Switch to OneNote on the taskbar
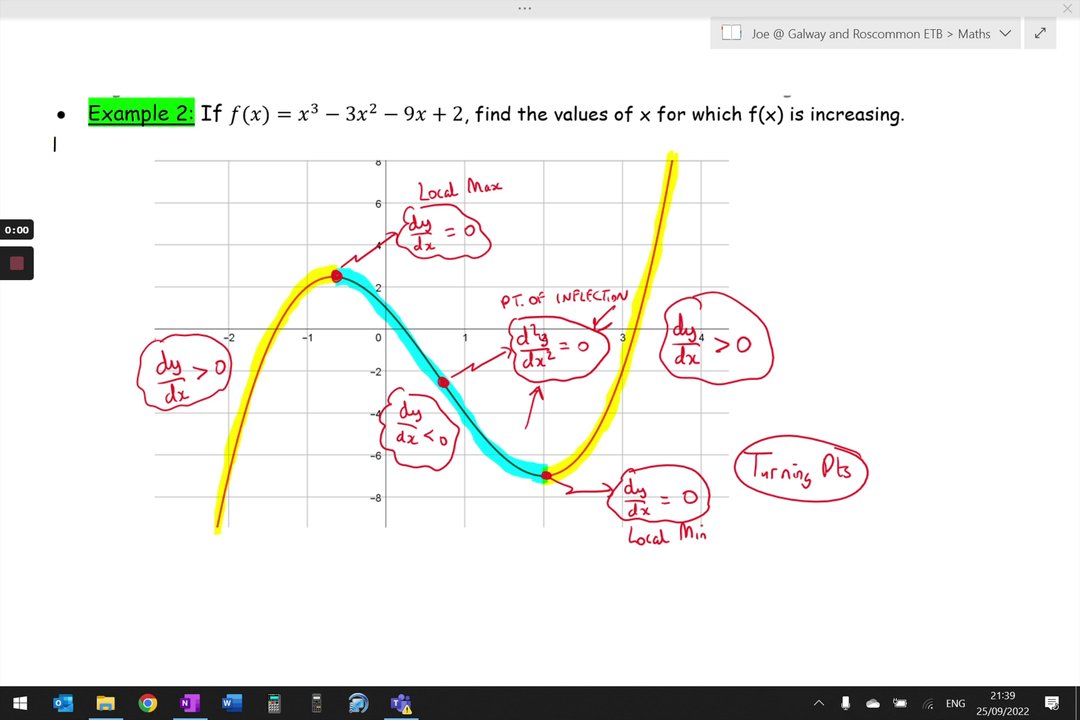This screenshot has height=720, width=1080. [x=189, y=703]
